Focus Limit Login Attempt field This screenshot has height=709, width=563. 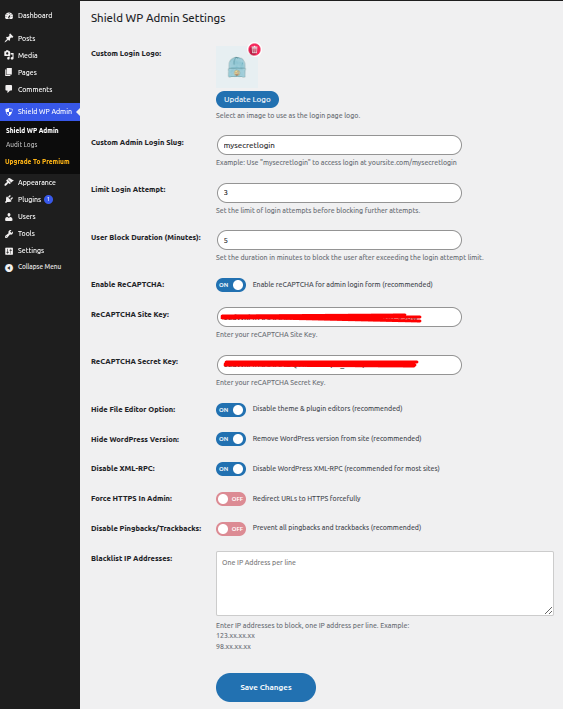tap(339, 193)
